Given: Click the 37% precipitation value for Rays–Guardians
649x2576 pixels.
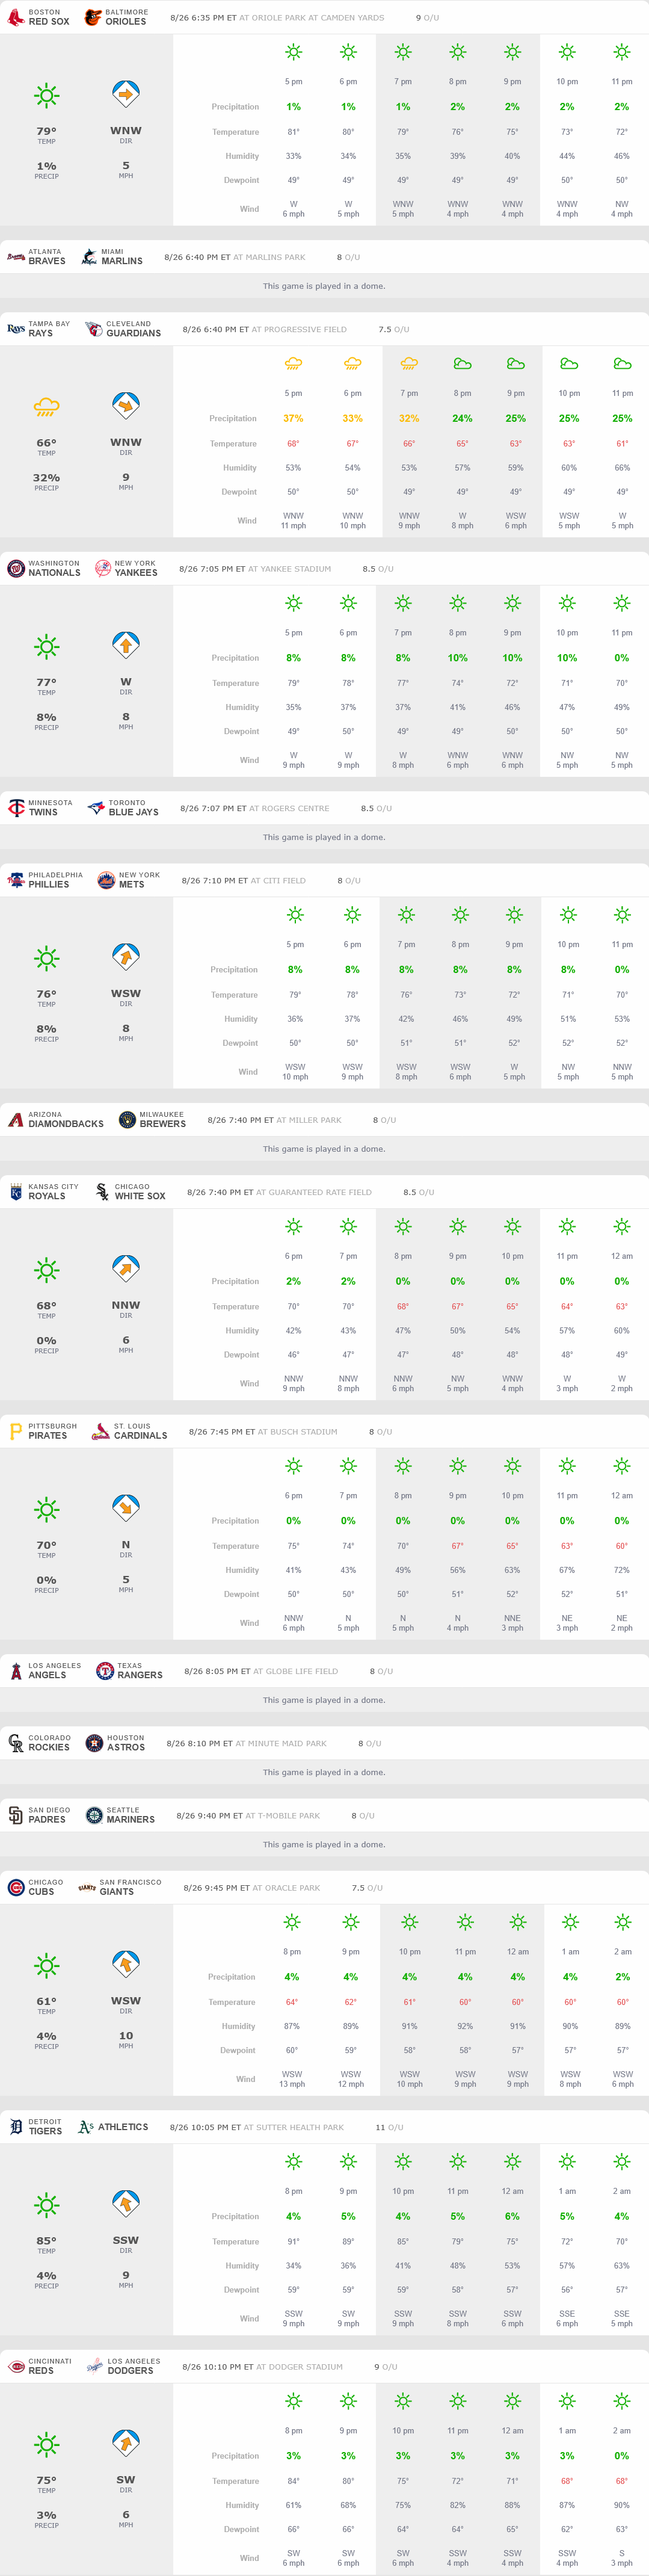Looking at the screenshot, I should (x=293, y=418).
